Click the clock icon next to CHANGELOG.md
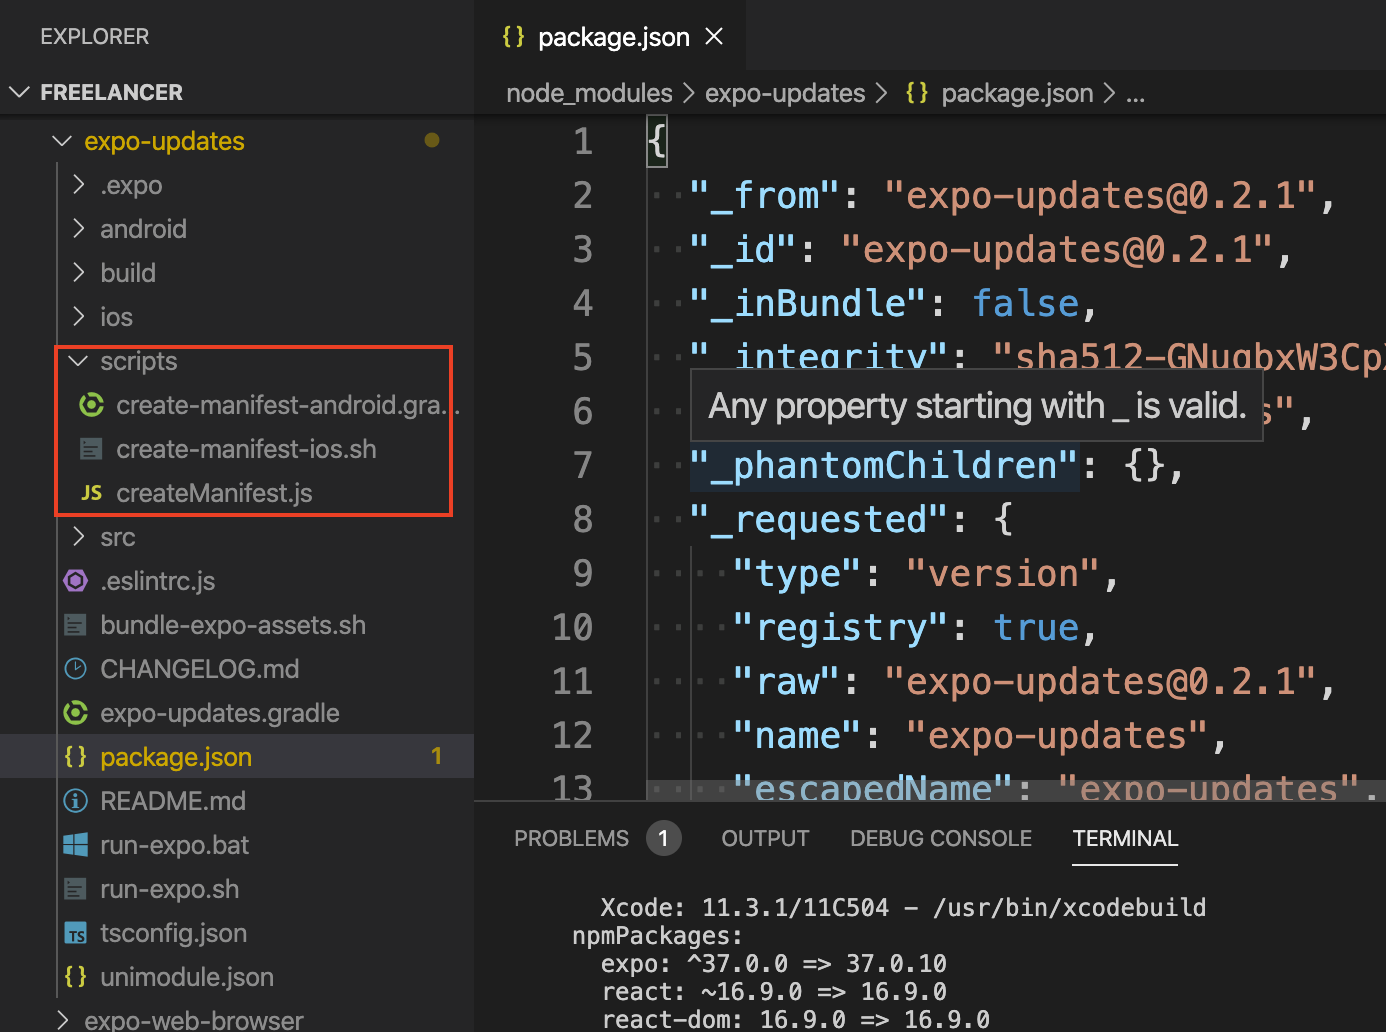 click(75, 669)
